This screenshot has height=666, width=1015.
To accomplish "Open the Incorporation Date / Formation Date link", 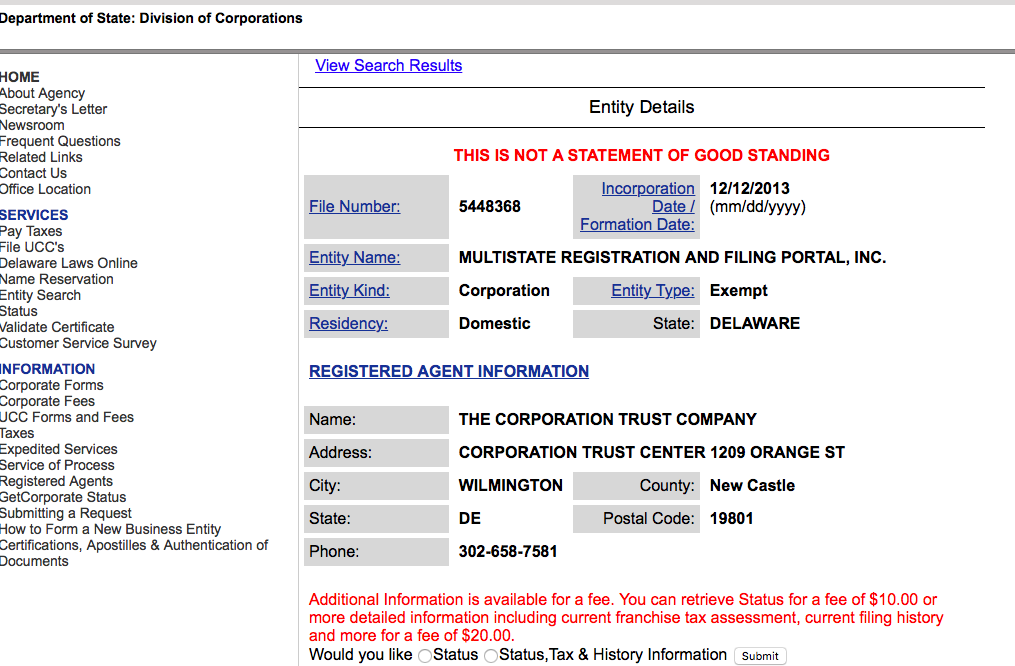I will [640, 207].
